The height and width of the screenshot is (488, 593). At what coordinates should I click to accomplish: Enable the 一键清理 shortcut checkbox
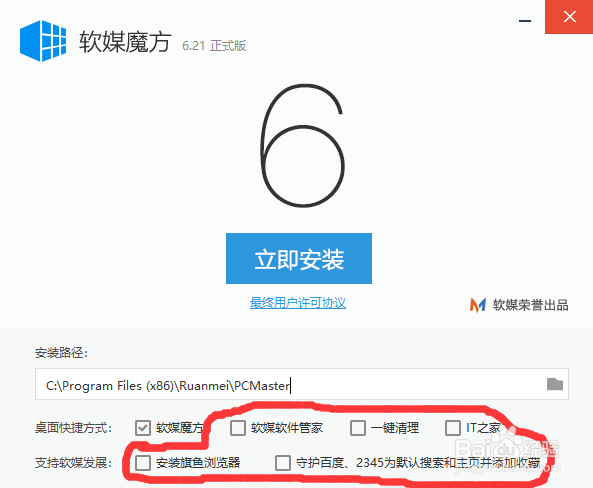coord(357,428)
